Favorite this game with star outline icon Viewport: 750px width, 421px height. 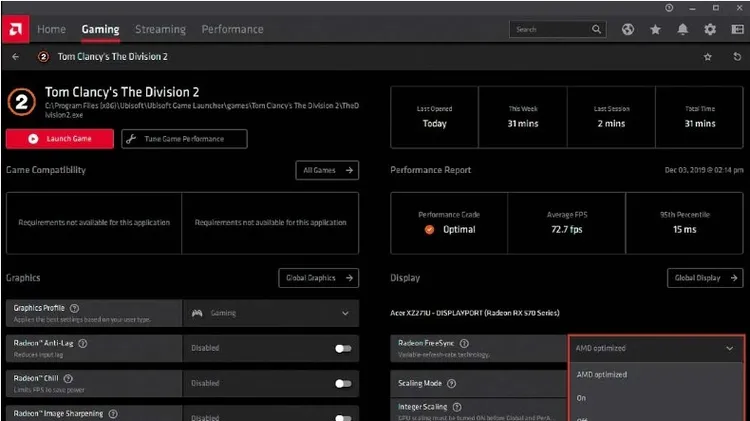(x=707, y=57)
